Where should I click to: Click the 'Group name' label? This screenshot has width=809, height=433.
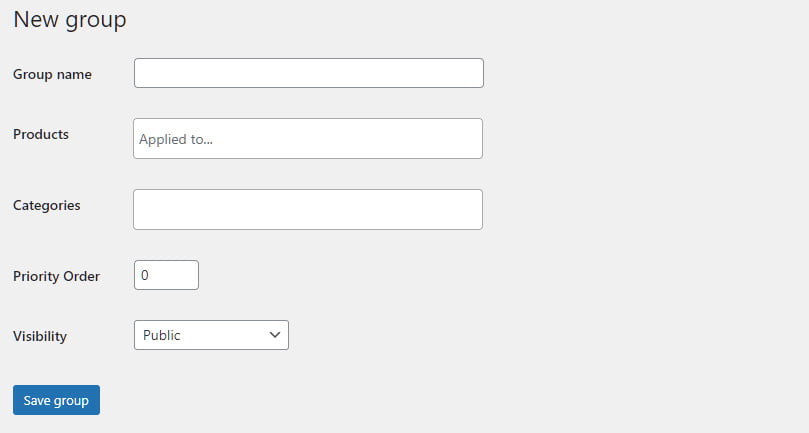click(x=52, y=74)
